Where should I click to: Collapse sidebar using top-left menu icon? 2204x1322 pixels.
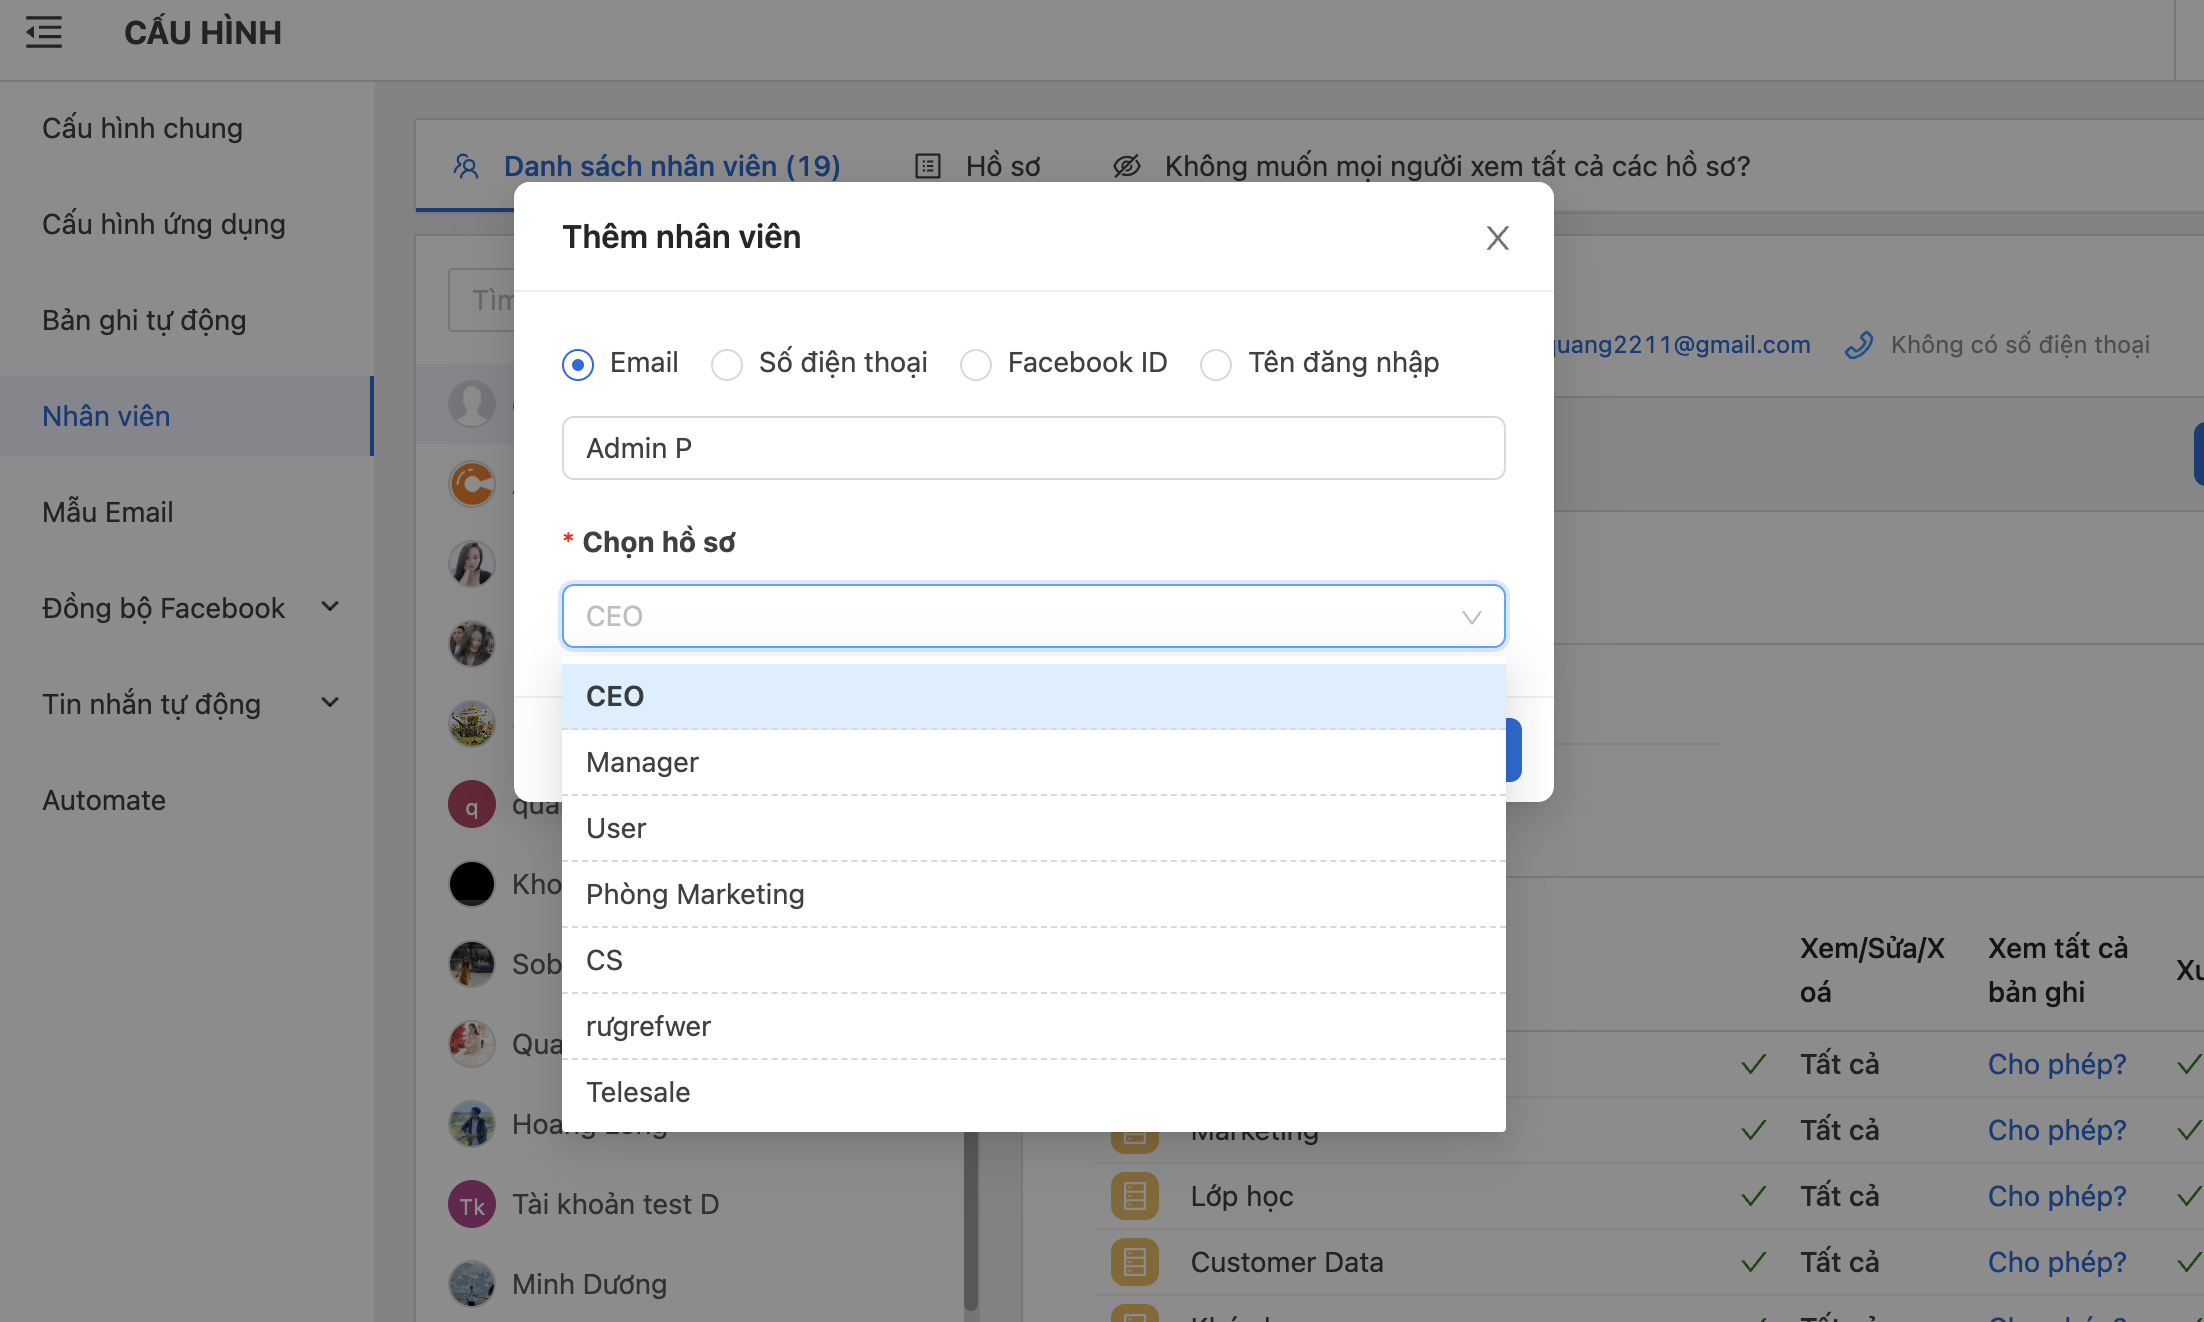(44, 33)
